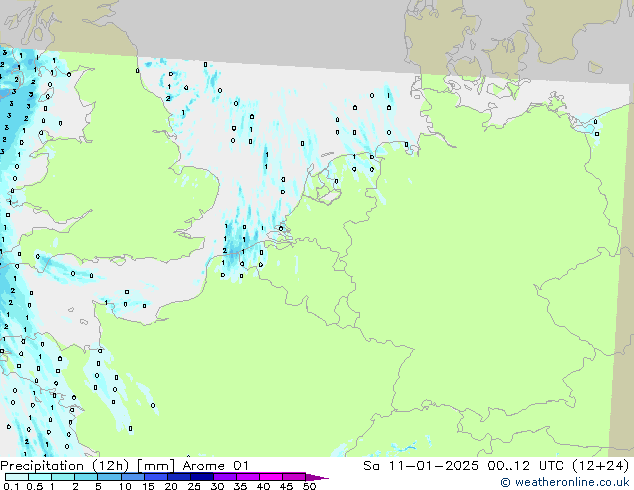Image resolution: width=634 pixels, height=490 pixels.
Task: Select the legend swatch between 40 and 45
Action: click(x=271, y=477)
